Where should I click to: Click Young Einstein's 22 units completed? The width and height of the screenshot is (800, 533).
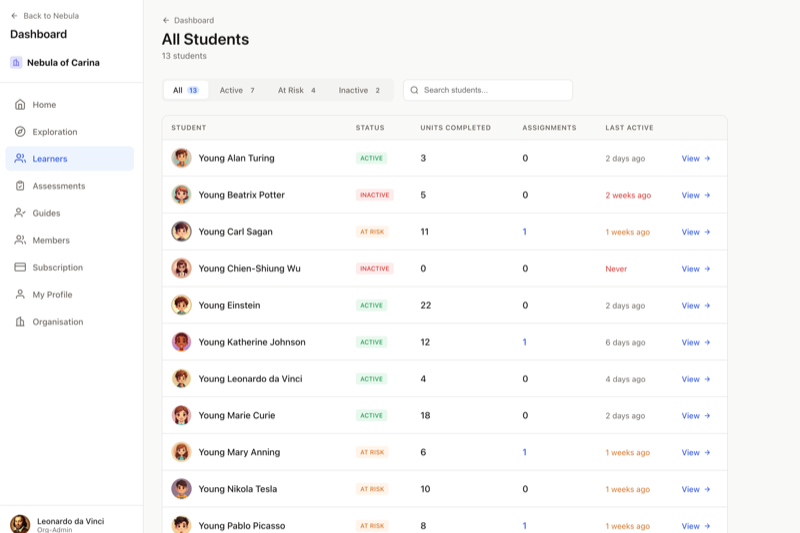pyautogui.click(x=426, y=305)
